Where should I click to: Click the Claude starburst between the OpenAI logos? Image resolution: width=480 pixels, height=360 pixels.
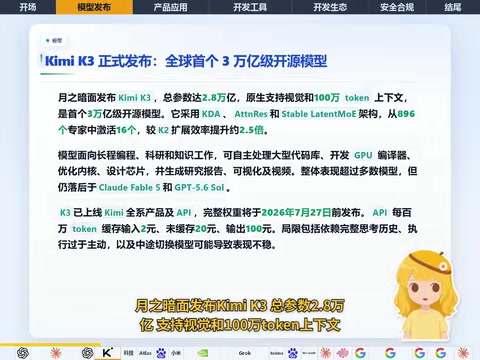pos(56,353)
